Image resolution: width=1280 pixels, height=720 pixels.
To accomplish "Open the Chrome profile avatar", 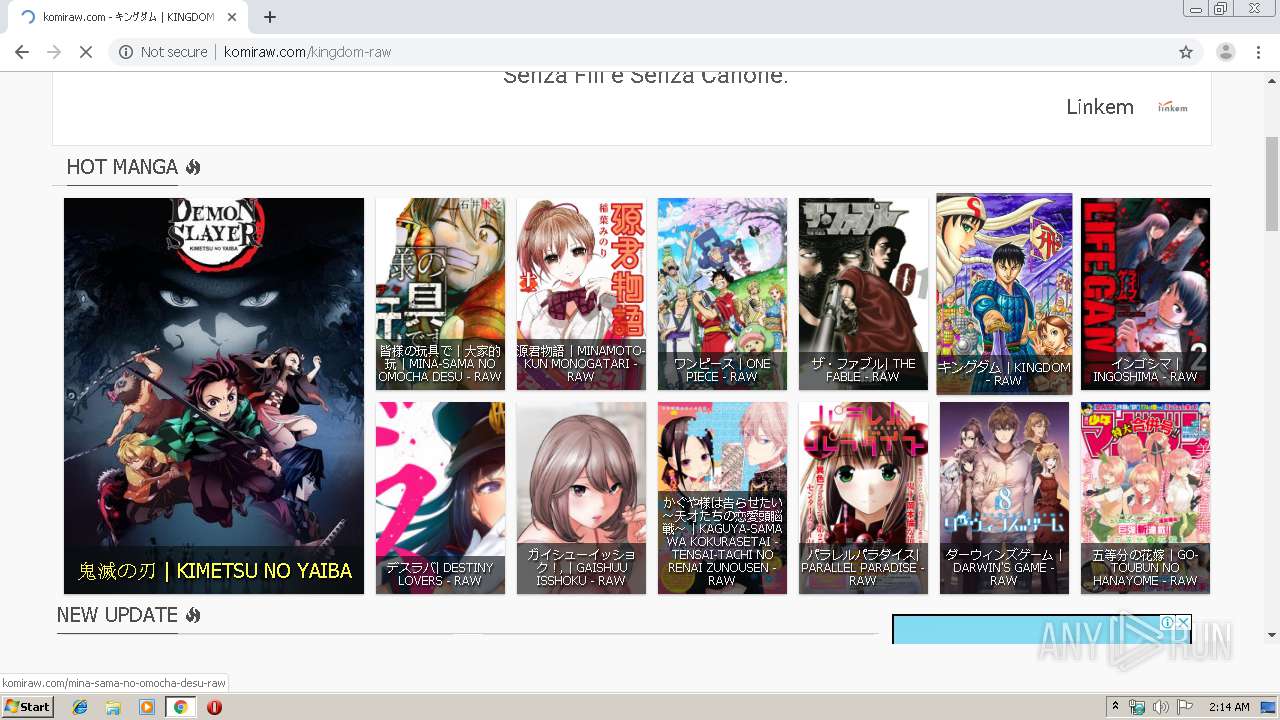I will 1226,52.
